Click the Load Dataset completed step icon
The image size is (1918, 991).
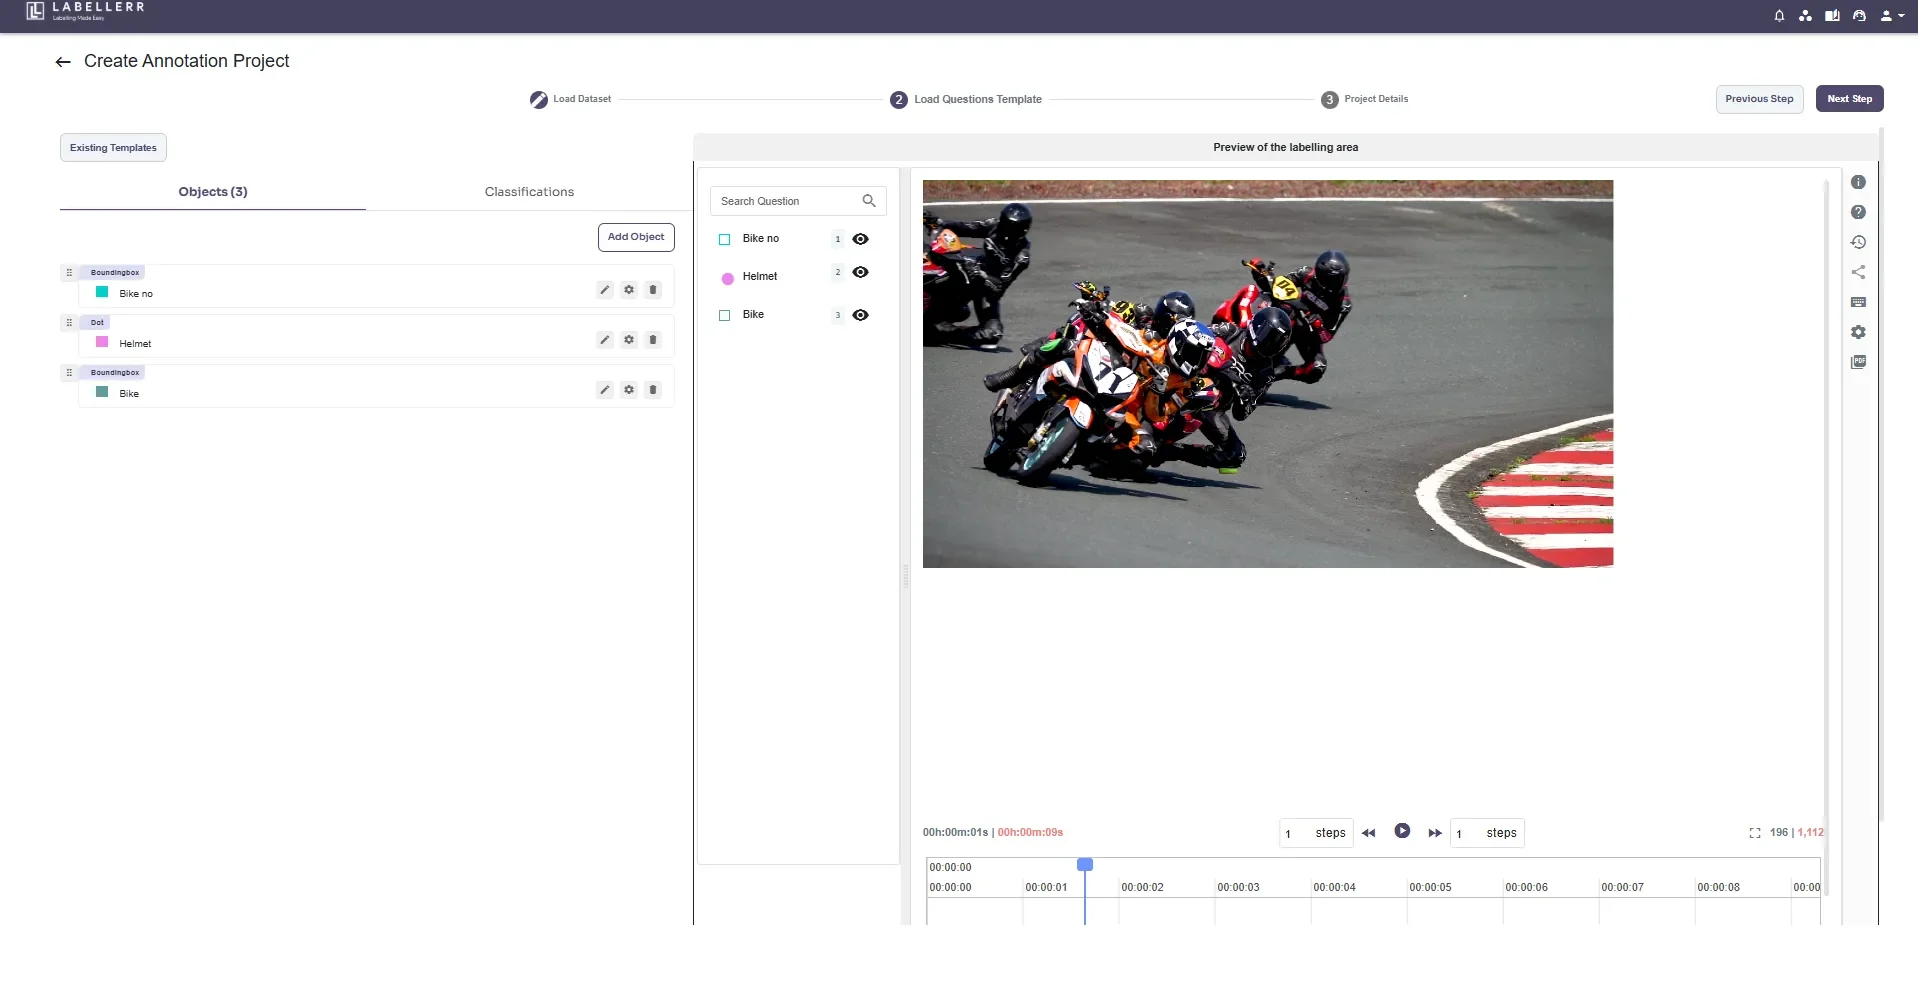point(538,100)
